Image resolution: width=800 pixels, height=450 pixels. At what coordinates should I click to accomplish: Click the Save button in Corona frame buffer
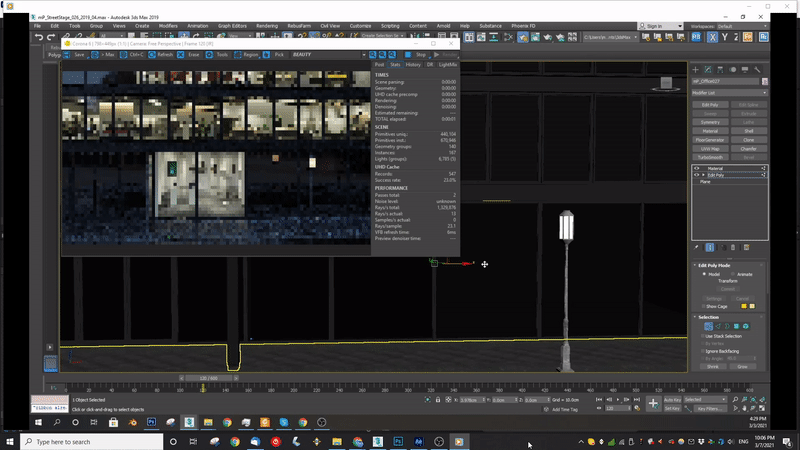(76, 55)
